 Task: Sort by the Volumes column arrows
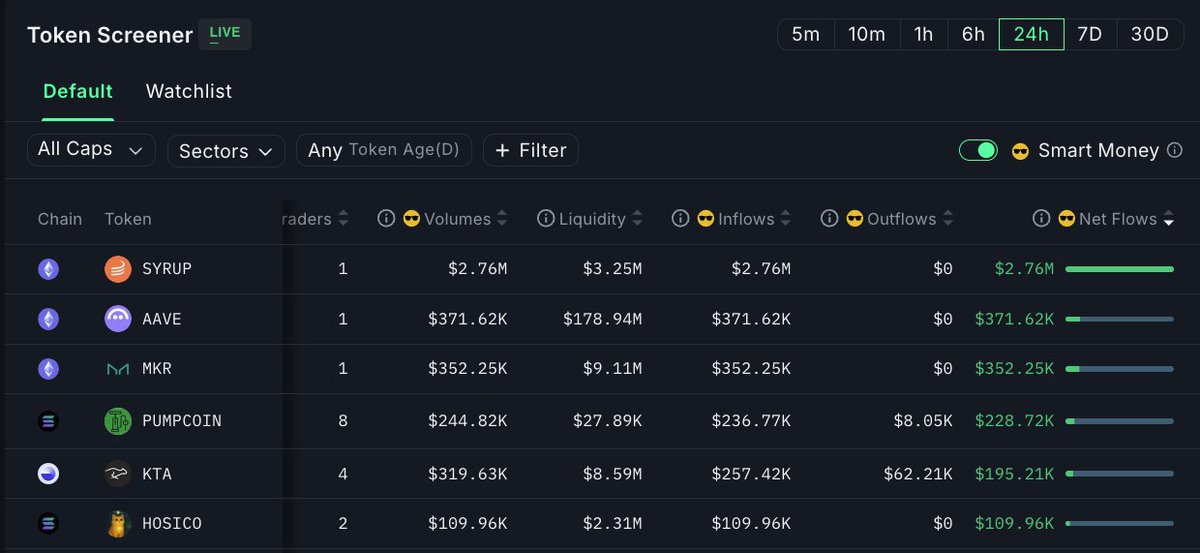coord(502,218)
